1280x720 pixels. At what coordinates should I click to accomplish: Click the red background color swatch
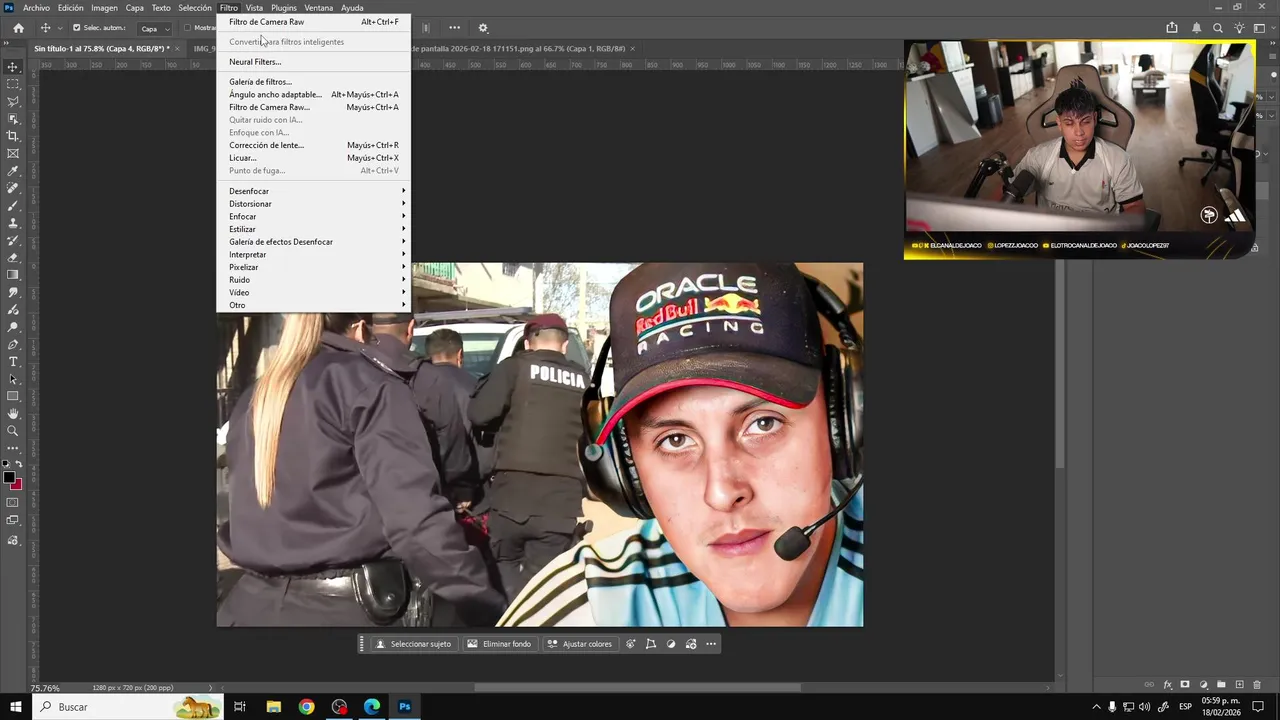(18, 485)
